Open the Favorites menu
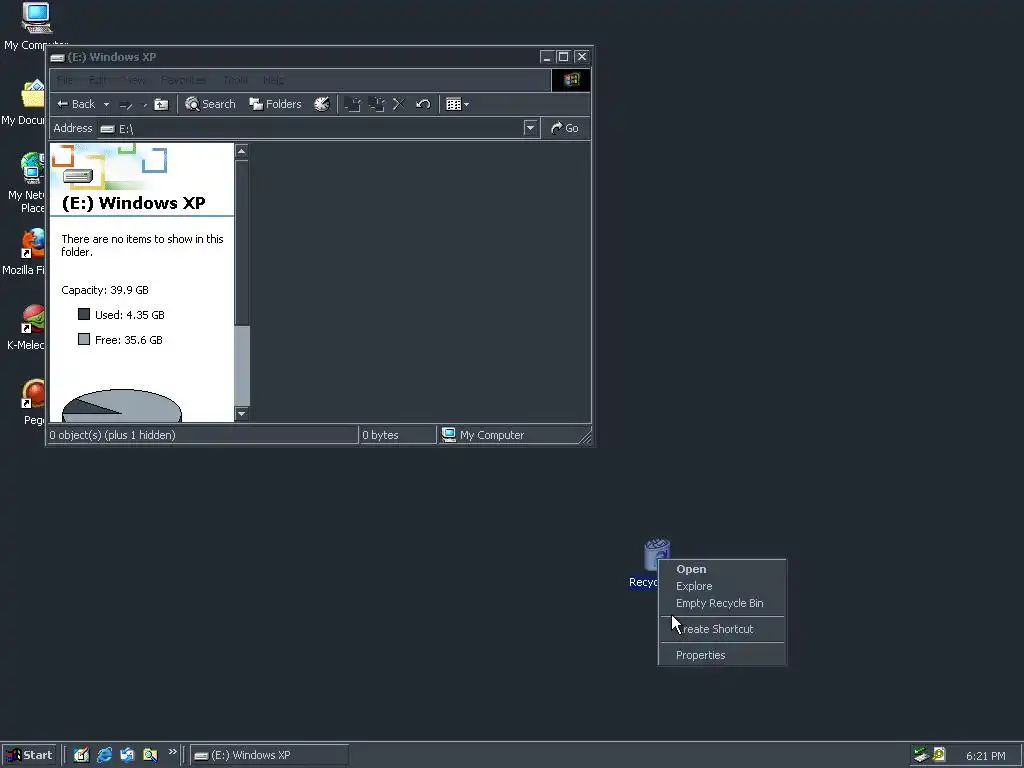Viewport: 1024px width, 768px height. (x=184, y=80)
